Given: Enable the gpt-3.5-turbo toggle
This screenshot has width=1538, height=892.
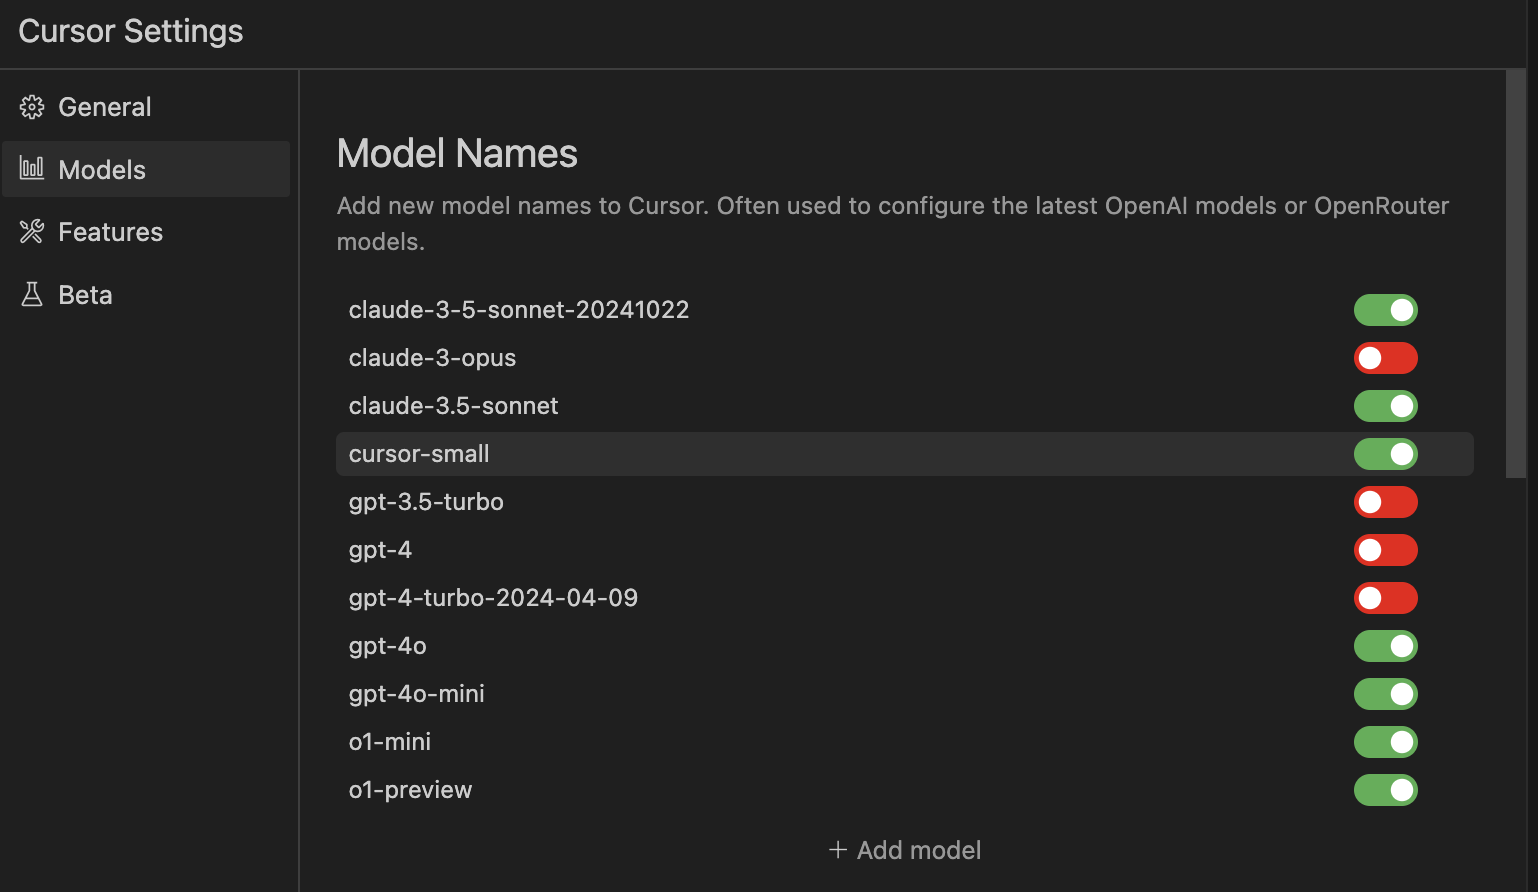Looking at the screenshot, I should tap(1386, 502).
